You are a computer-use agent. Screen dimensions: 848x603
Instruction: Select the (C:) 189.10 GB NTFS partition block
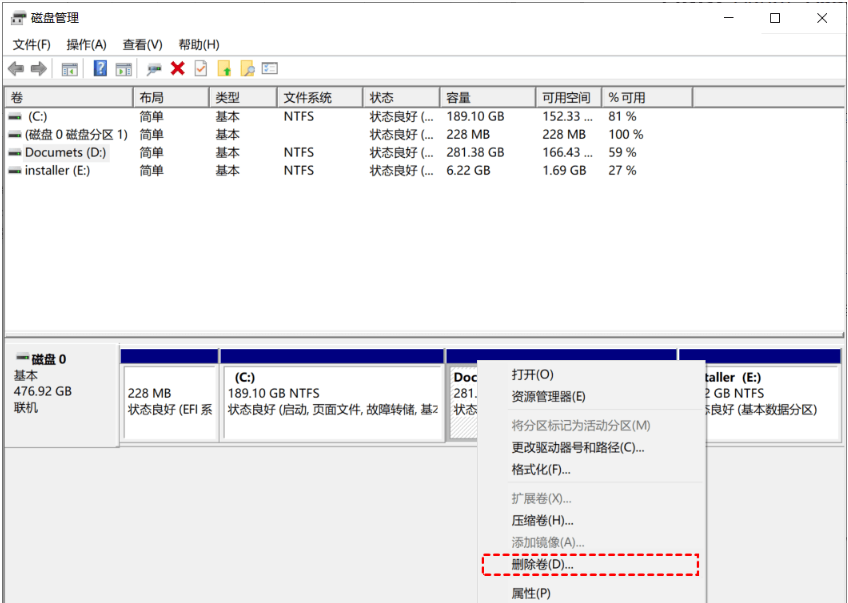[x=333, y=395]
